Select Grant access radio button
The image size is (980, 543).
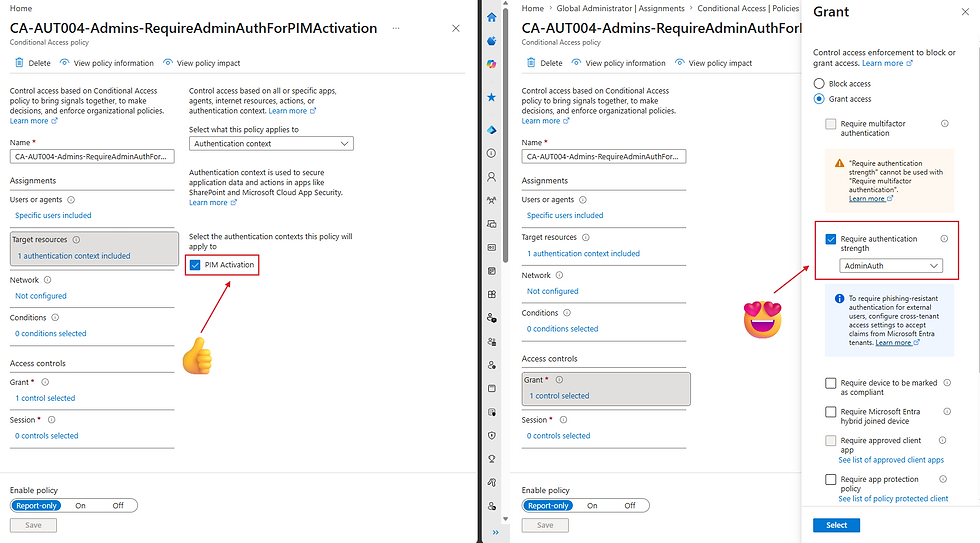coord(819,99)
